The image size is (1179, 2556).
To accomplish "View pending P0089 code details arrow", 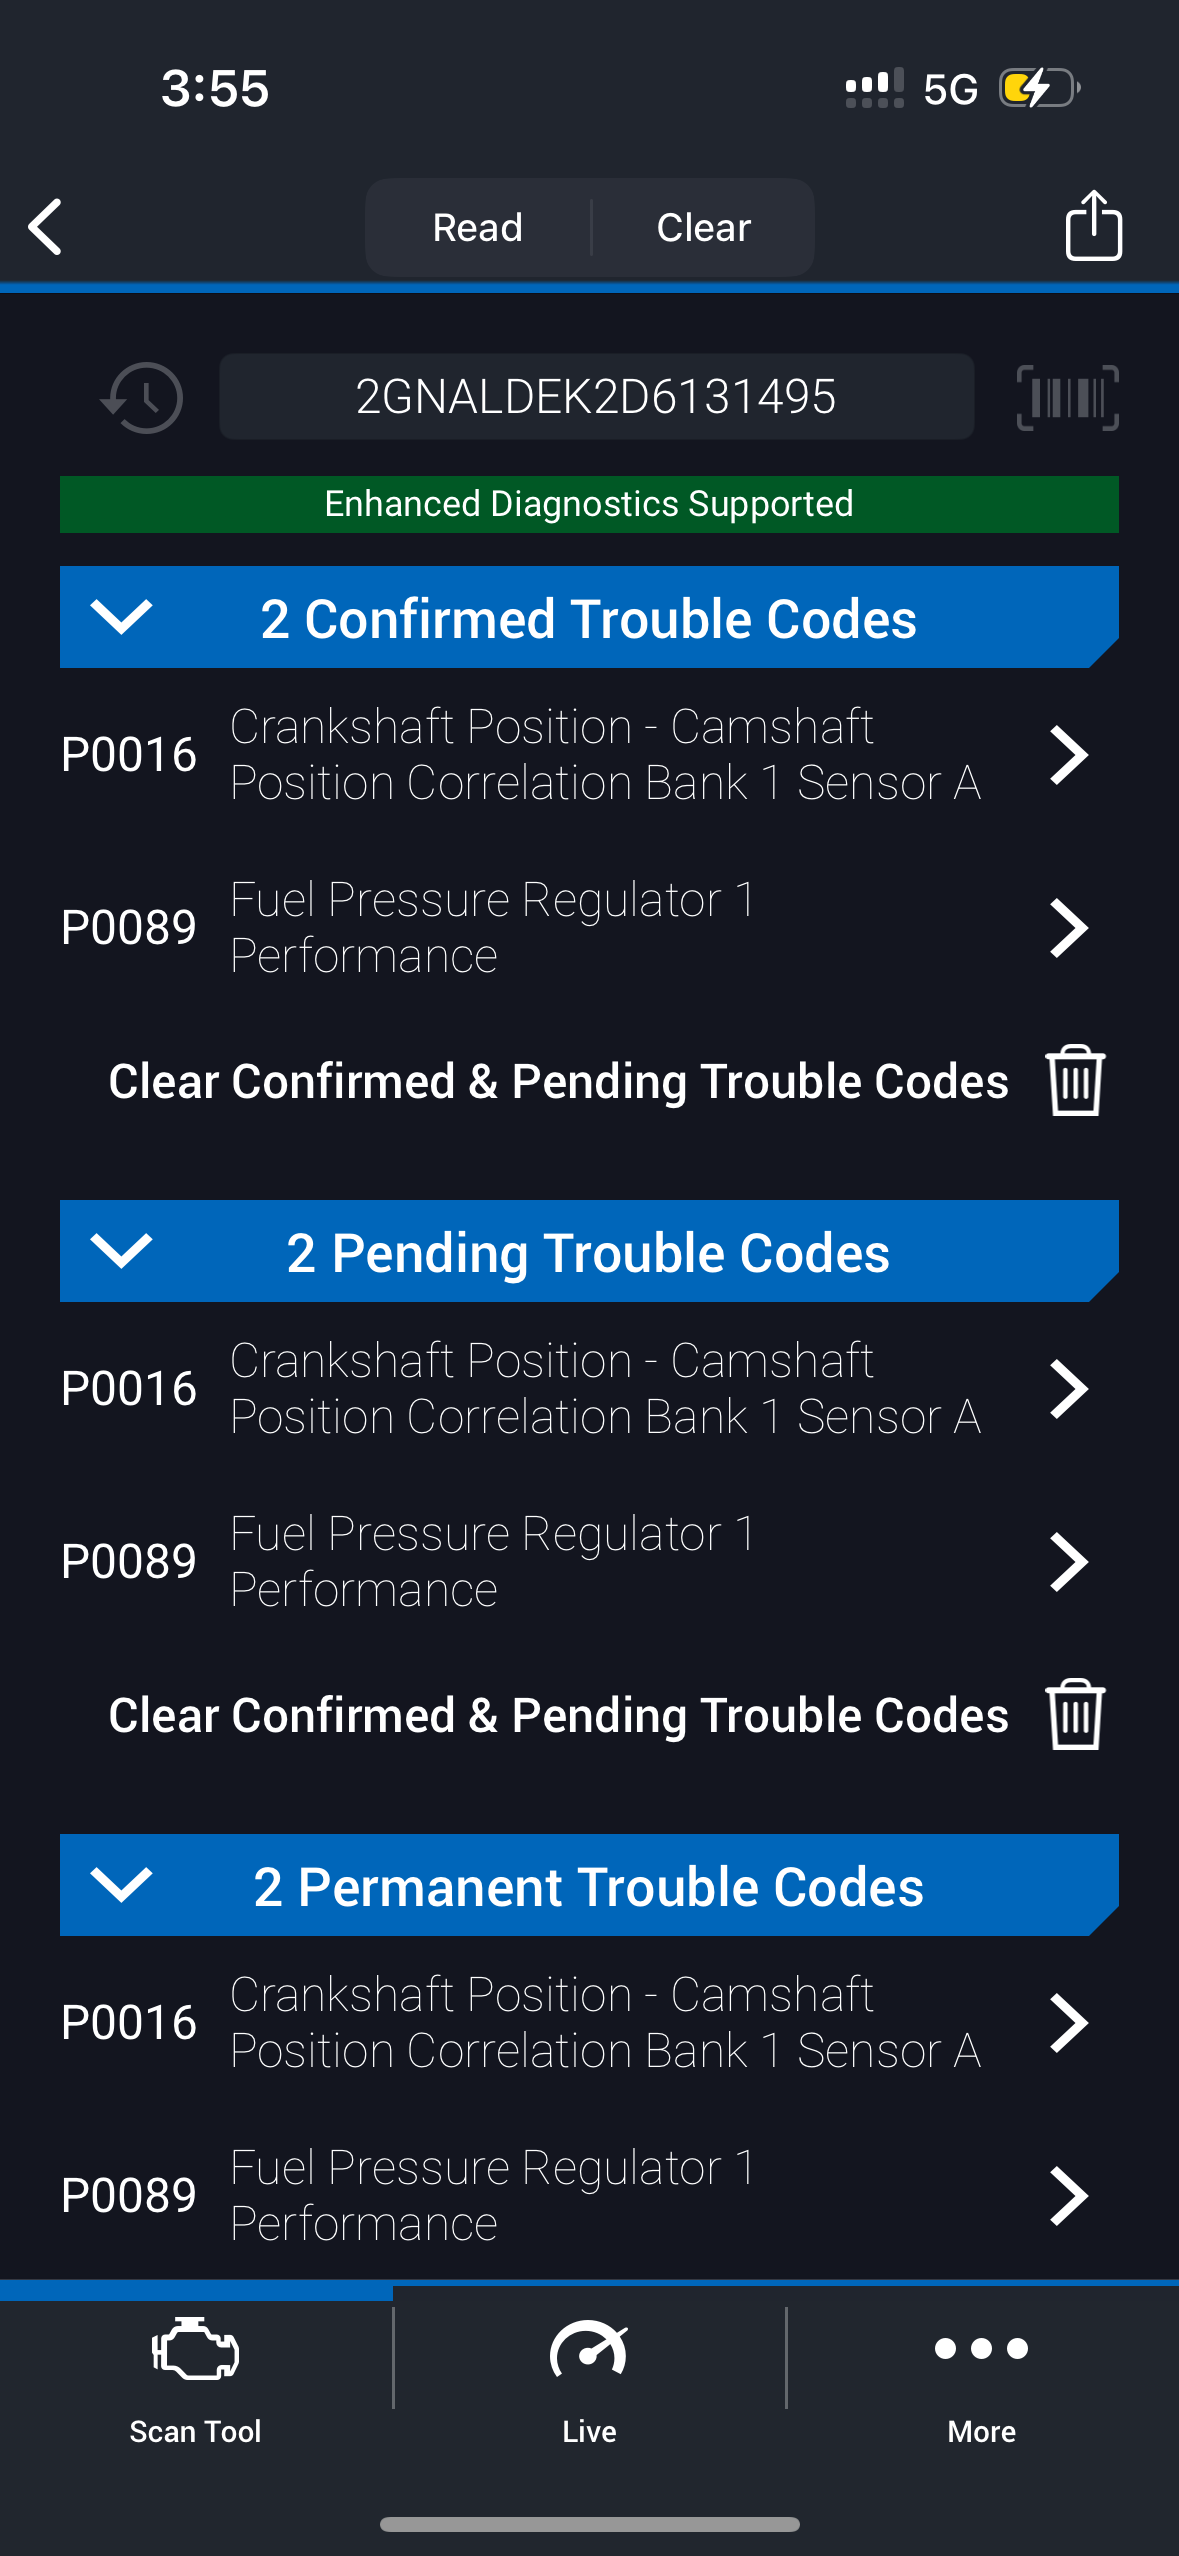I will point(1068,1562).
